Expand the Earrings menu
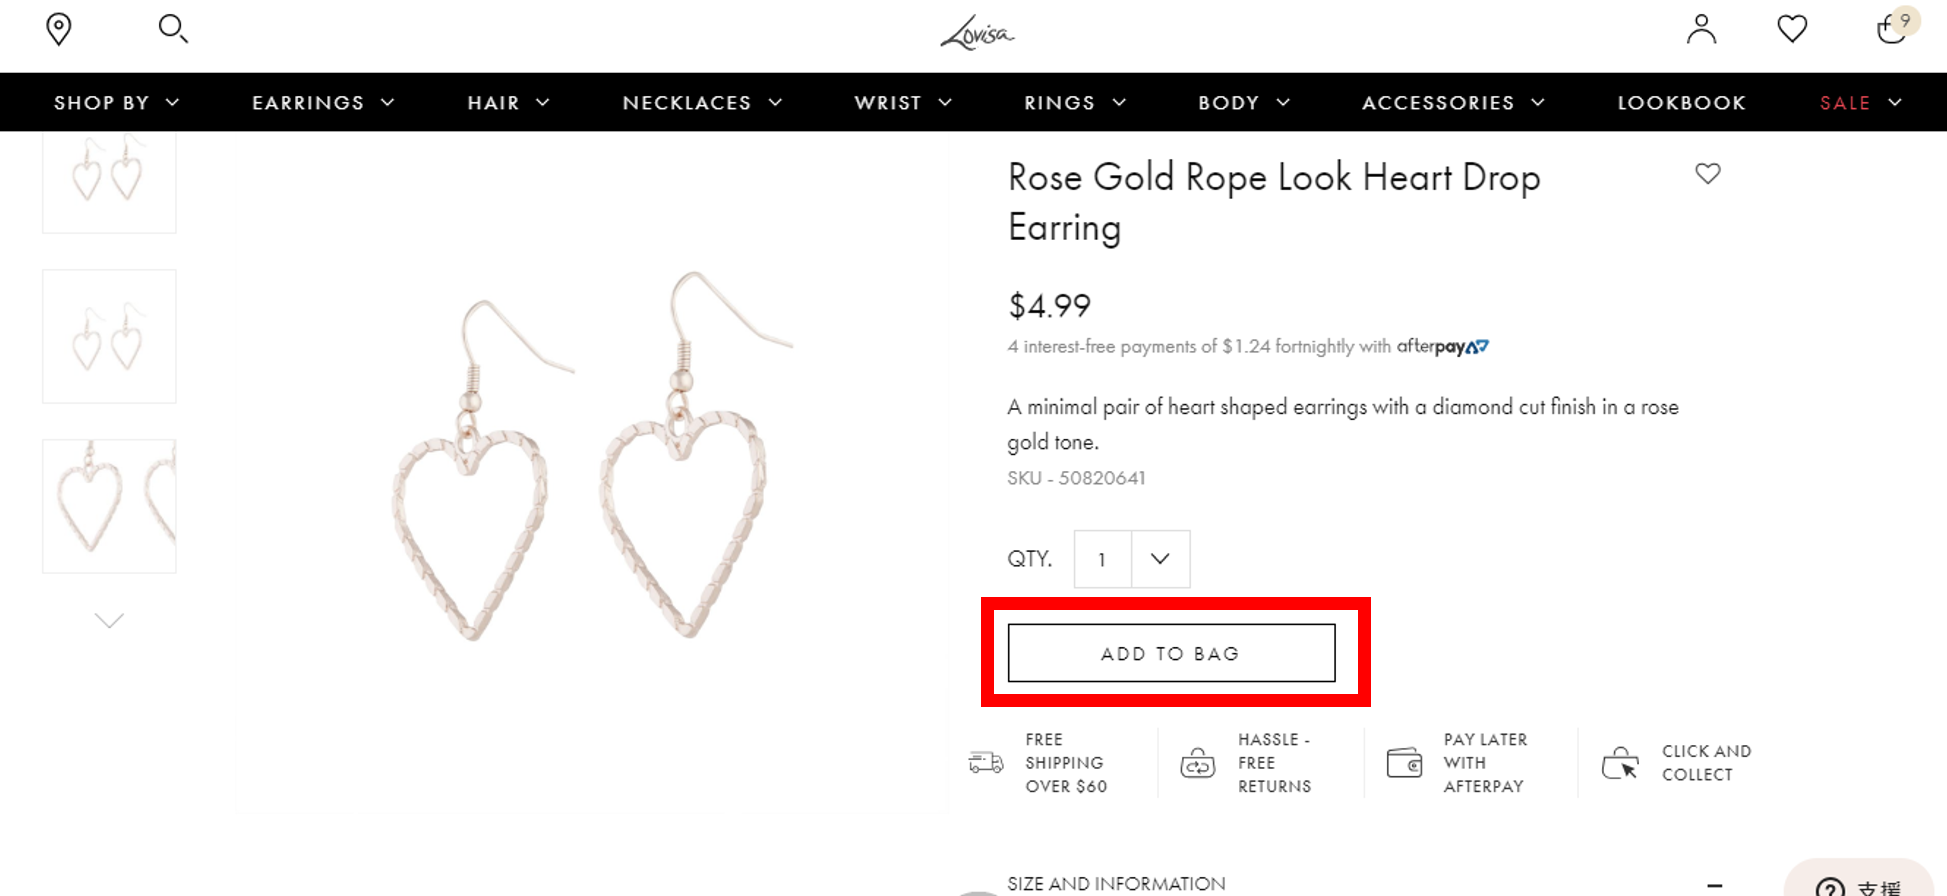This screenshot has width=1947, height=896. (x=323, y=103)
